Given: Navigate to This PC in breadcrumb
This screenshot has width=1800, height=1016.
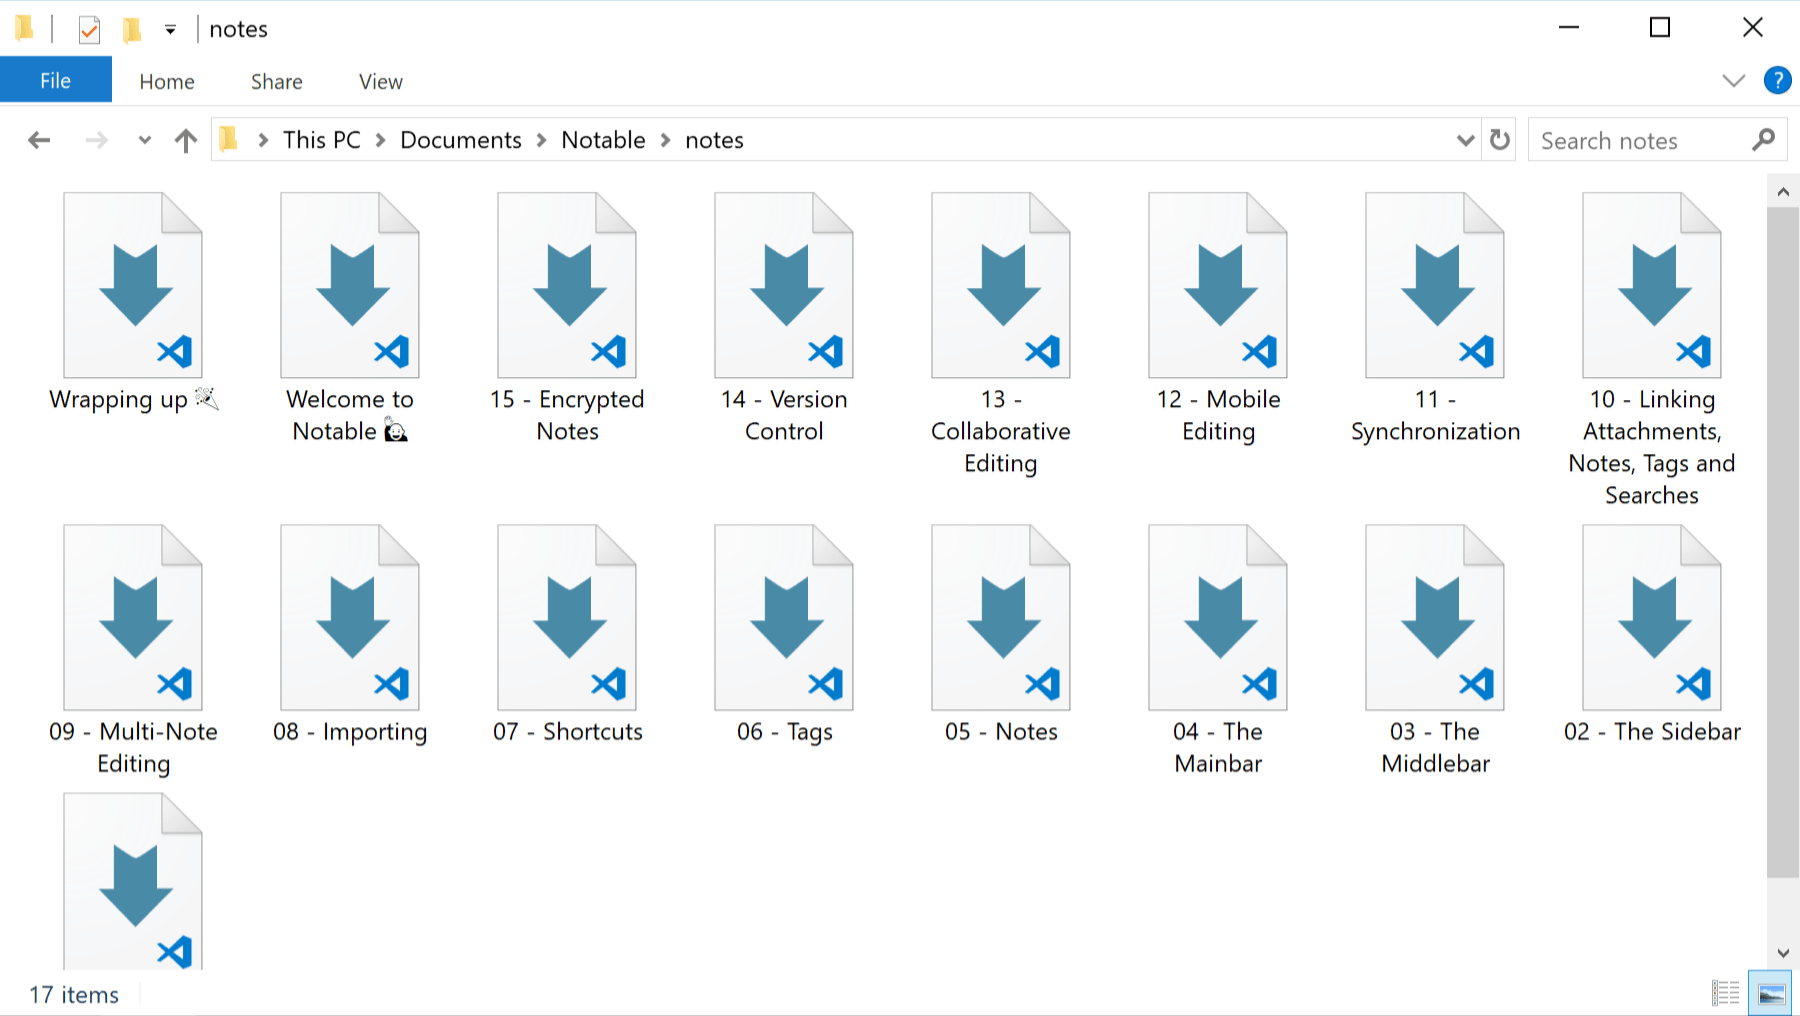Looking at the screenshot, I should [x=322, y=140].
